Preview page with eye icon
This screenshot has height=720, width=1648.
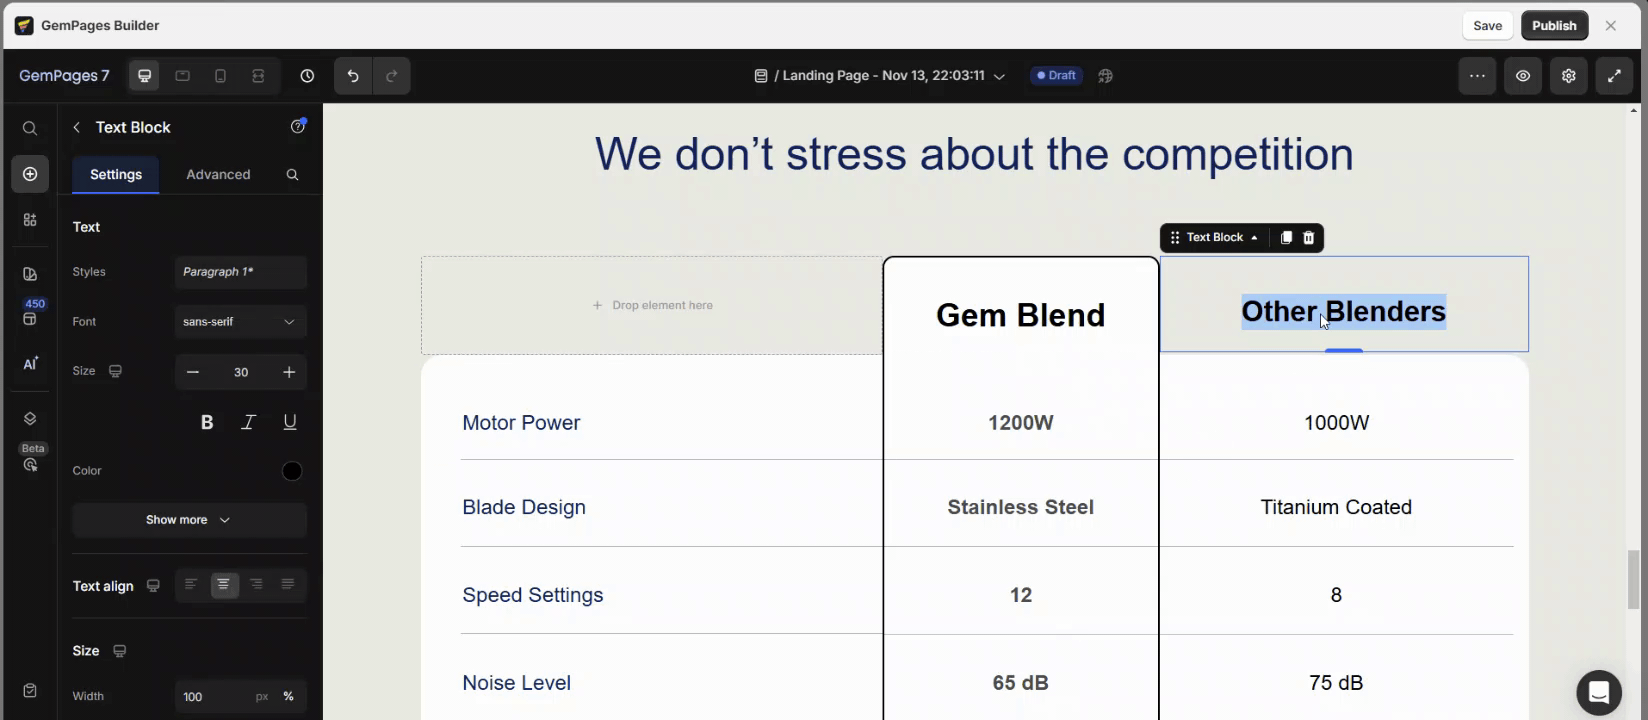click(x=1522, y=76)
